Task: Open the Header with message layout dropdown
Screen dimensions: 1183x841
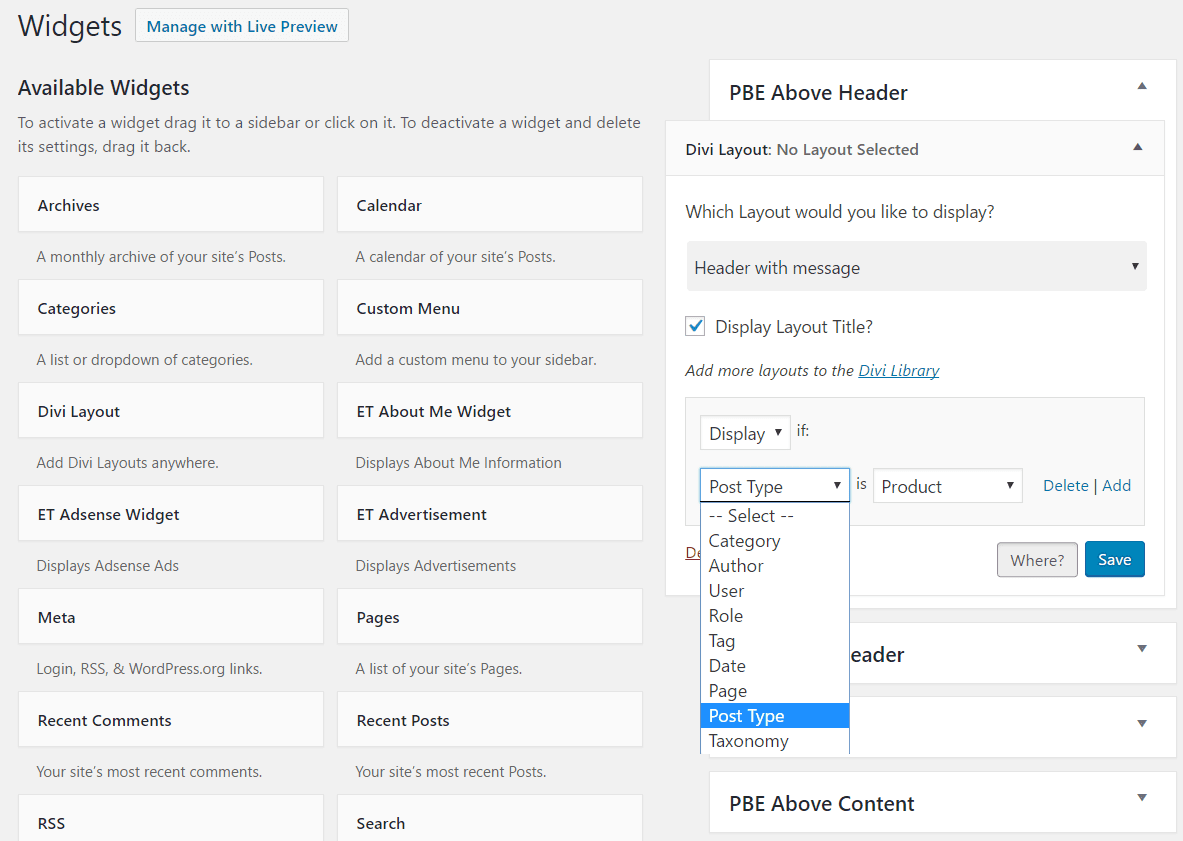Action: [x=916, y=267]
